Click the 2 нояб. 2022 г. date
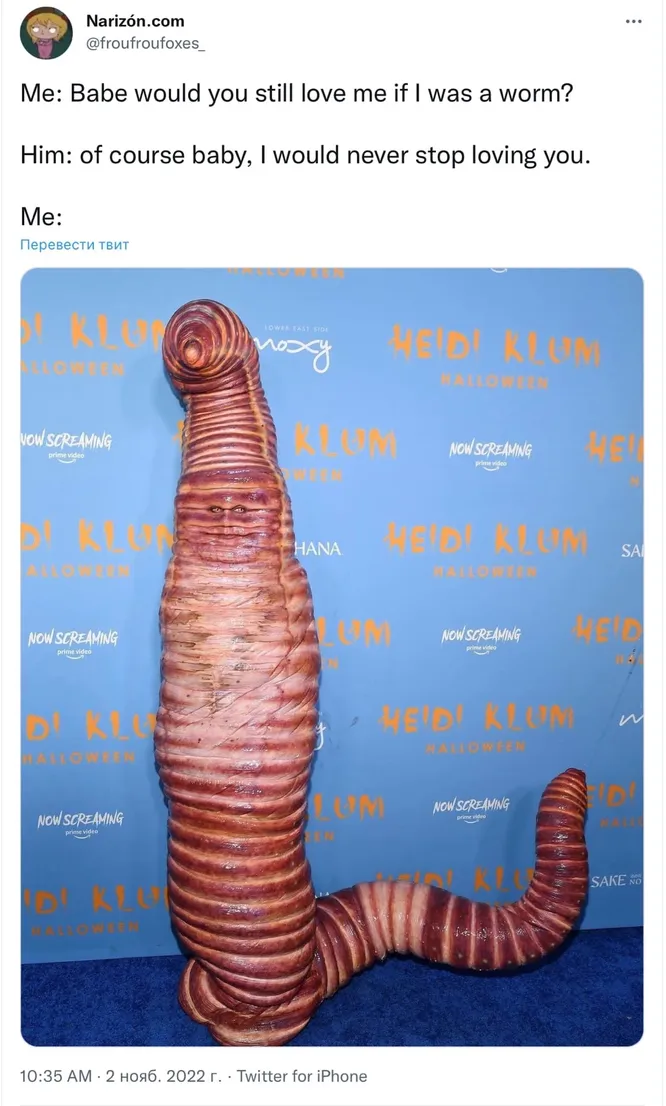Screen dimensions: 666x1106 pos(163,1076)
